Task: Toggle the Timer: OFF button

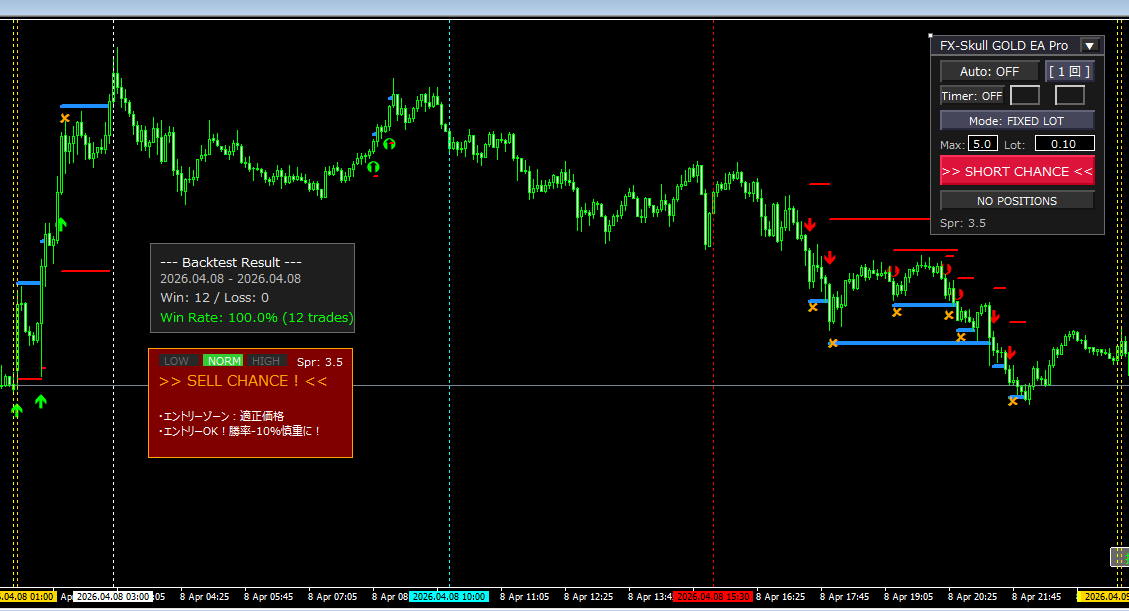Action: (x=972, y=96)
